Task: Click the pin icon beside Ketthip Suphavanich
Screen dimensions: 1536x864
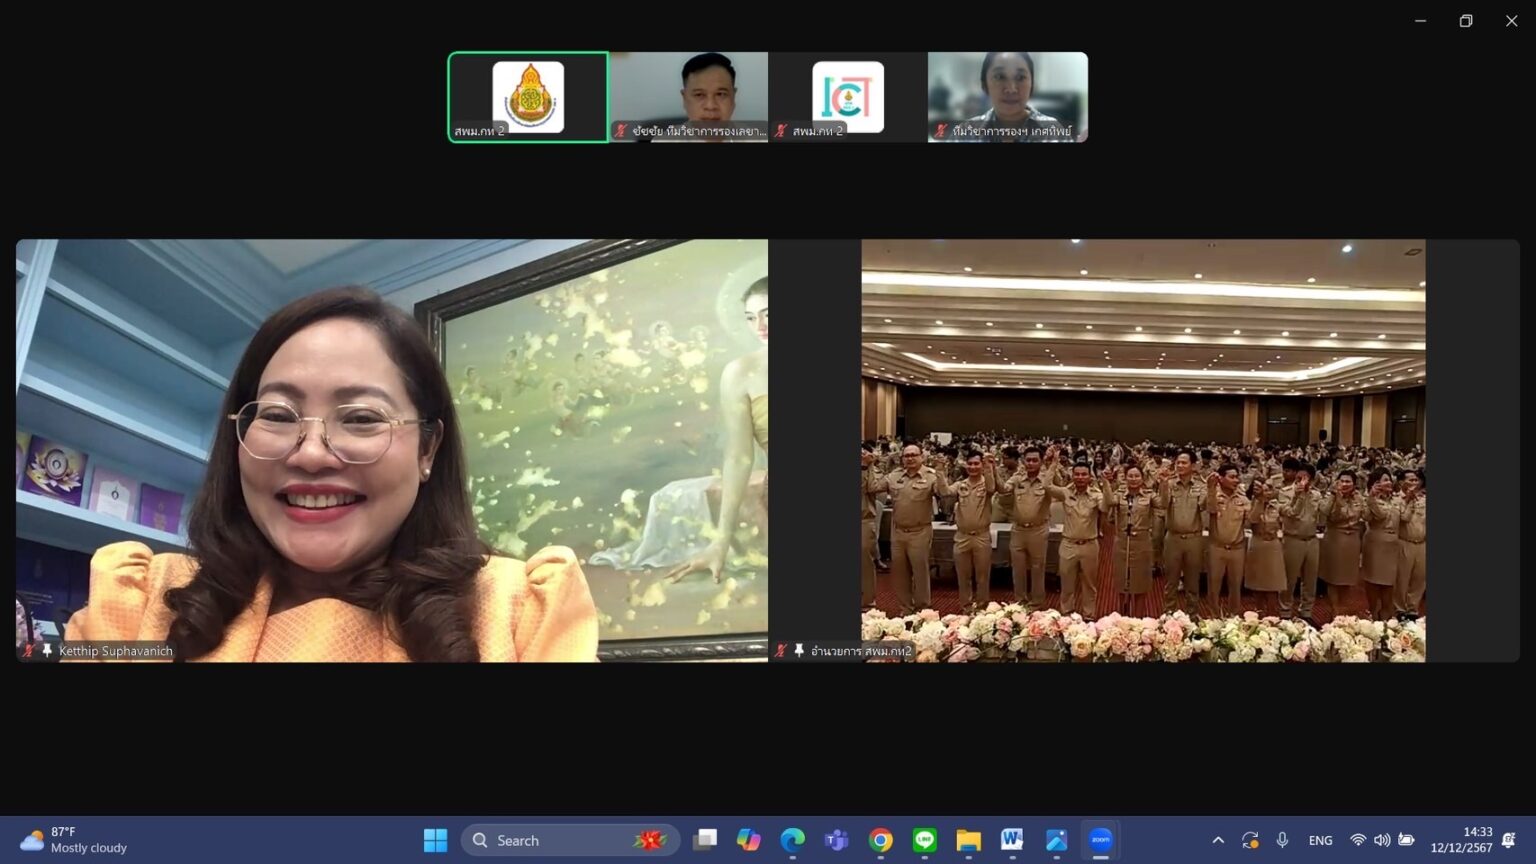Action: (x=47, y=651)
